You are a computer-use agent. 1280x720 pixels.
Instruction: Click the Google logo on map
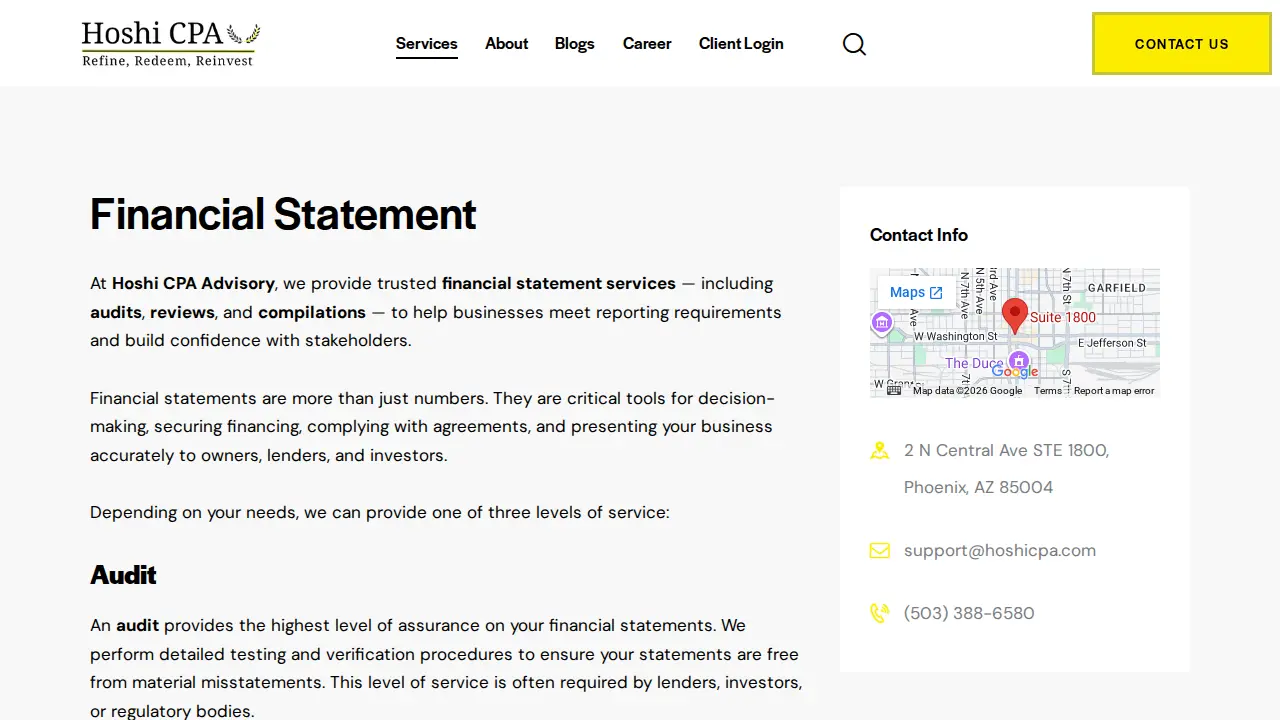point(1015,372)
